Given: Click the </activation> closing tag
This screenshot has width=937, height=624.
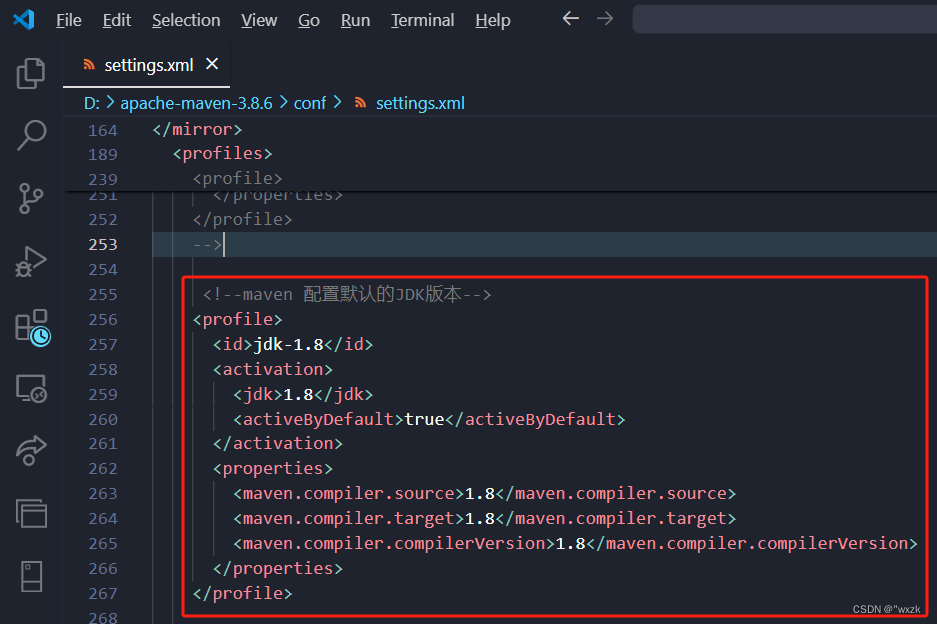Looking at the screenshot, I should click(x=278, y=443).
